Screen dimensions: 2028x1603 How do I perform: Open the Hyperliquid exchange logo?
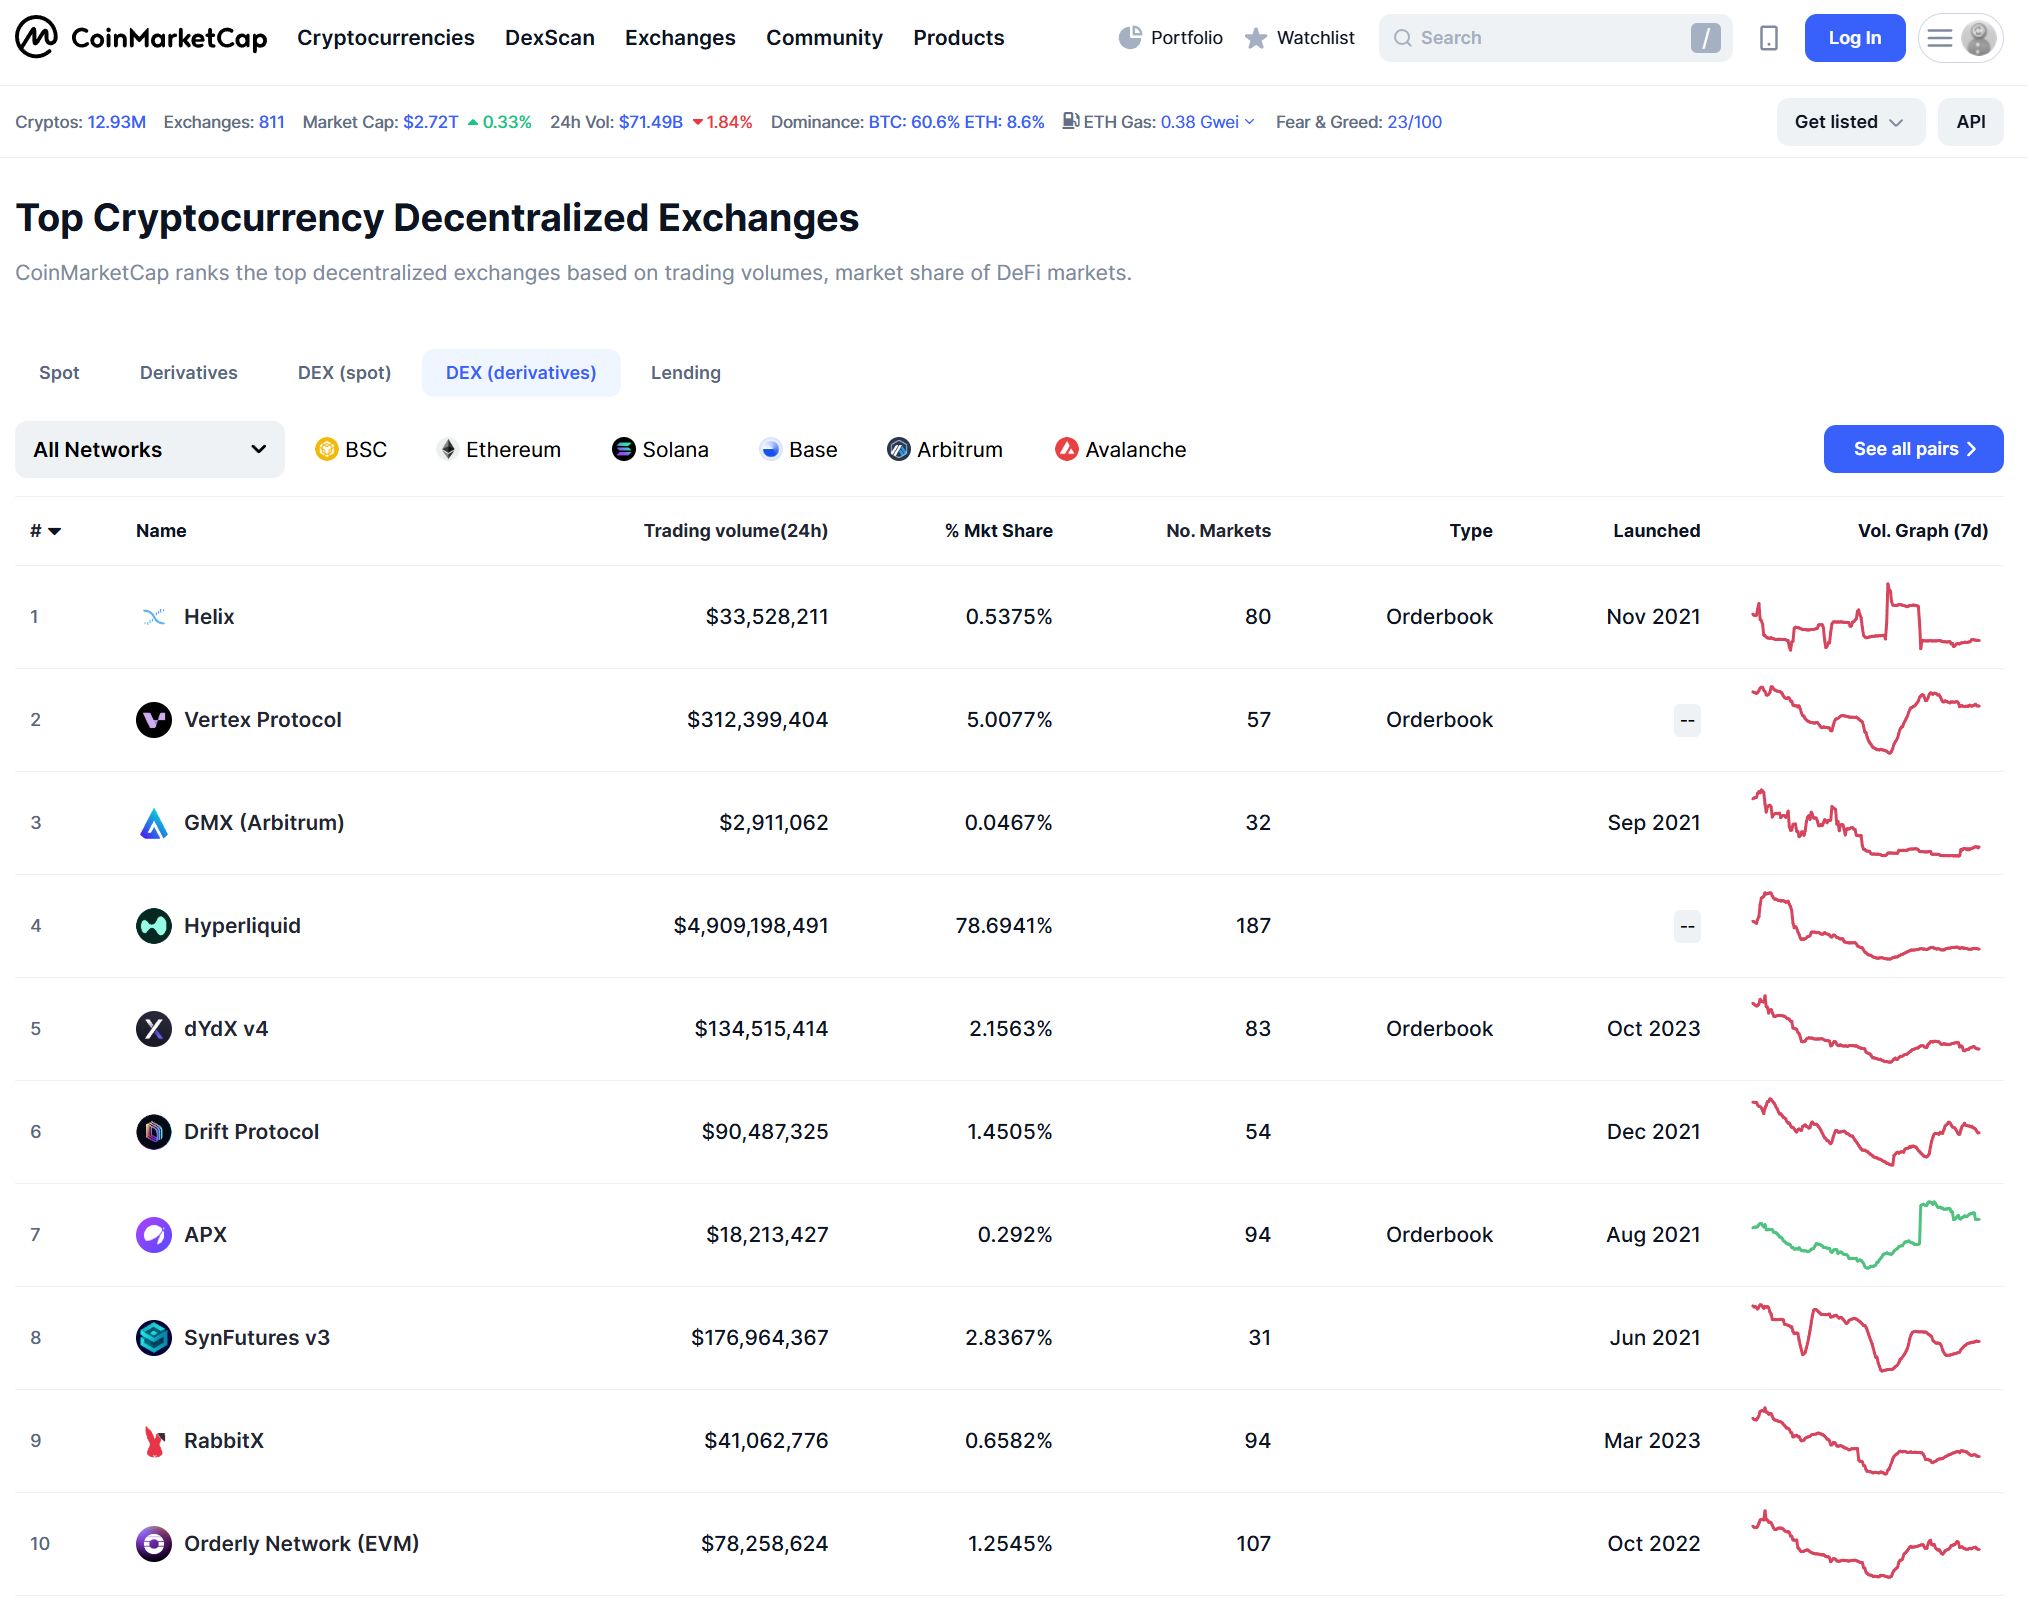pyautogui.click(x=154, y=926)
